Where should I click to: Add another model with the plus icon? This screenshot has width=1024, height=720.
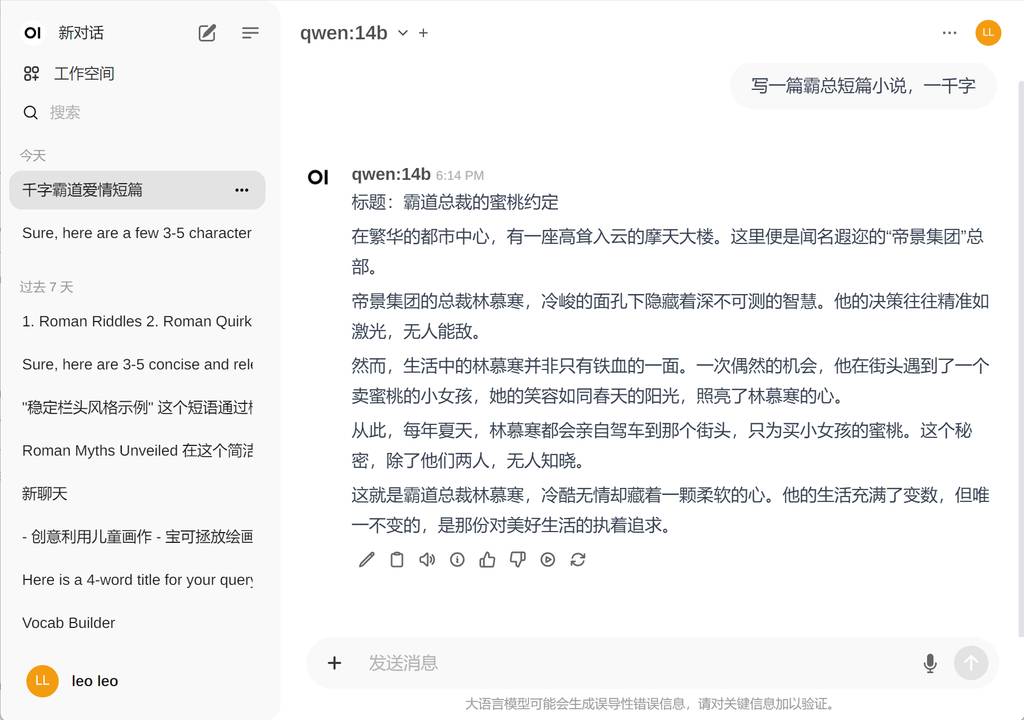(x=423, y=33)
